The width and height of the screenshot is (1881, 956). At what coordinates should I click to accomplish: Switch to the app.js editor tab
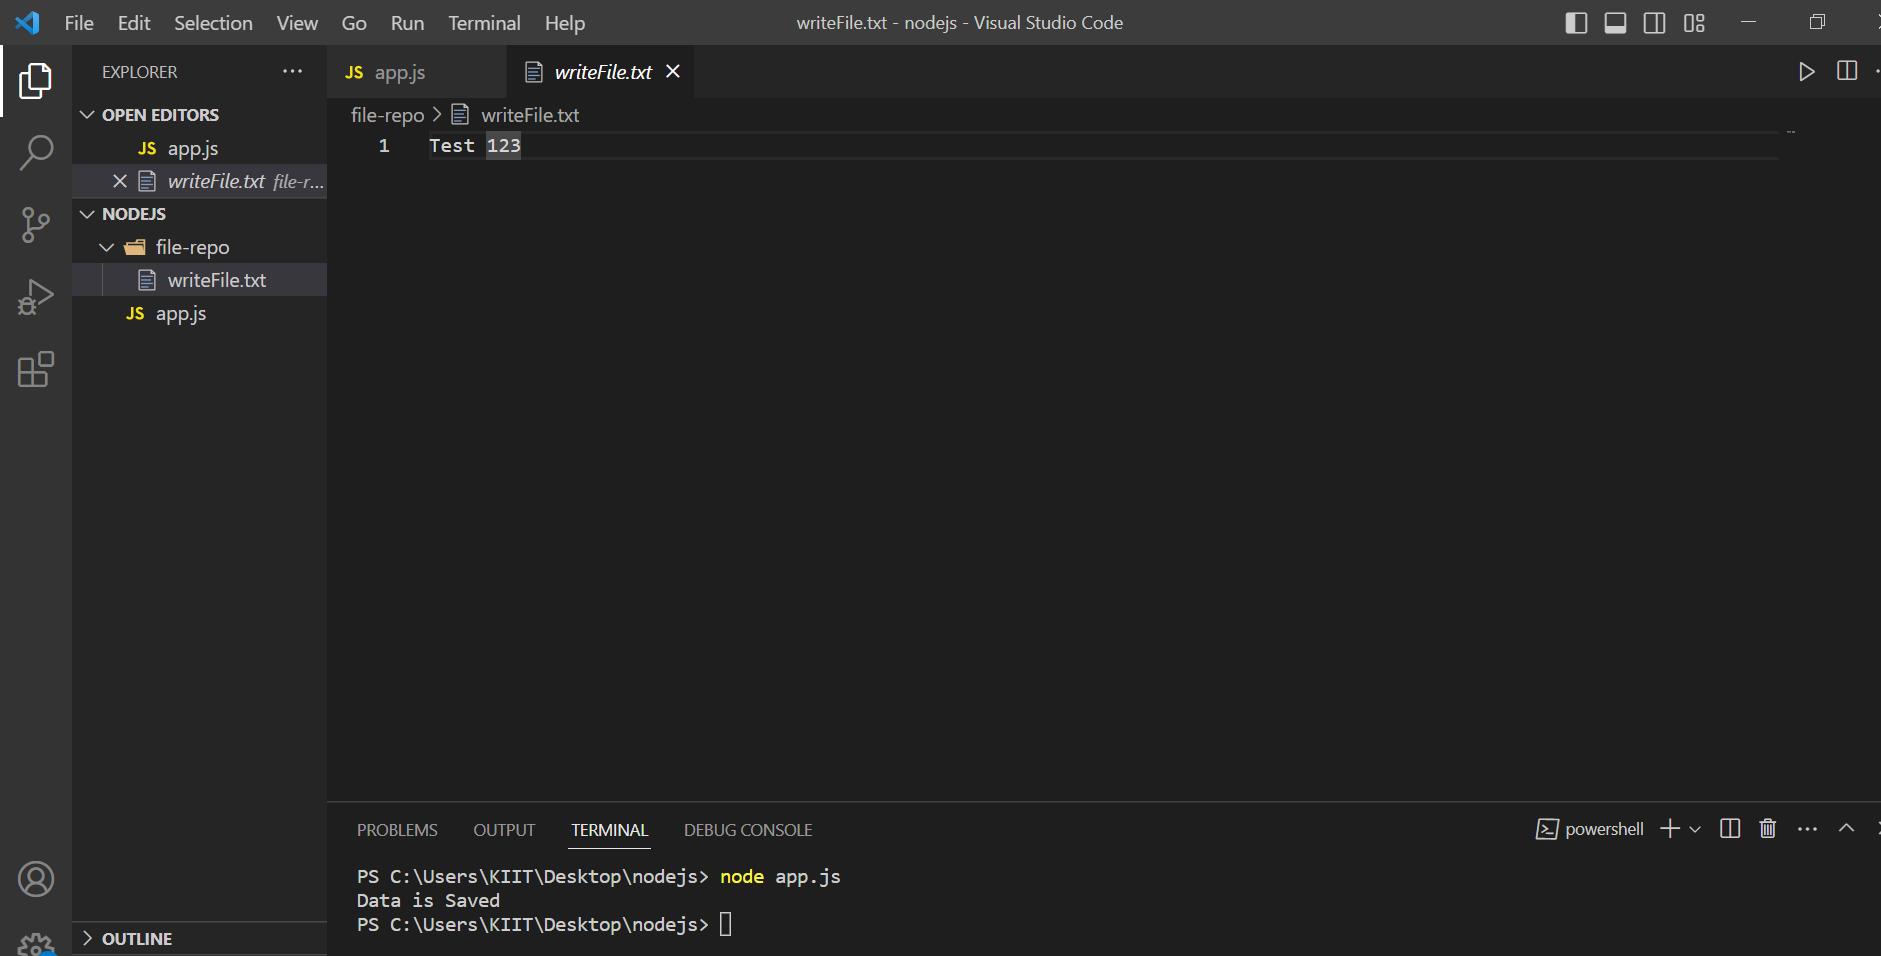[x=399, y=72]
